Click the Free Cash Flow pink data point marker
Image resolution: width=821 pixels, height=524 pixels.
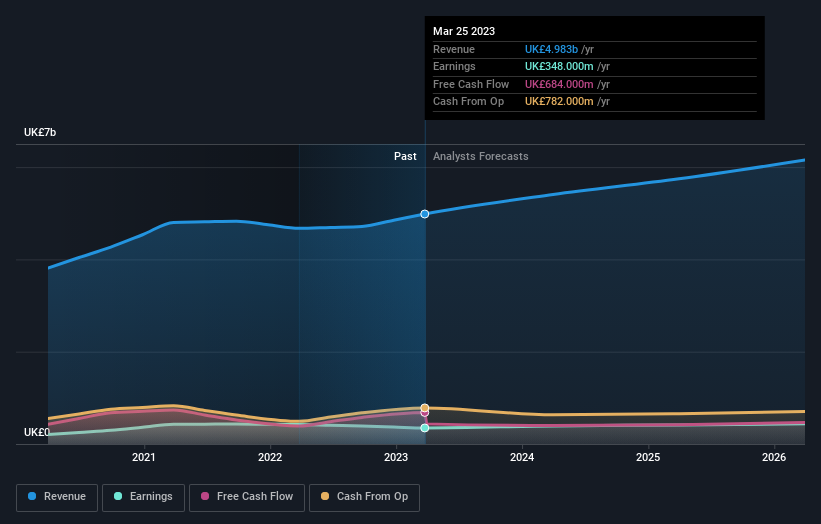click(x=425, y=414)
